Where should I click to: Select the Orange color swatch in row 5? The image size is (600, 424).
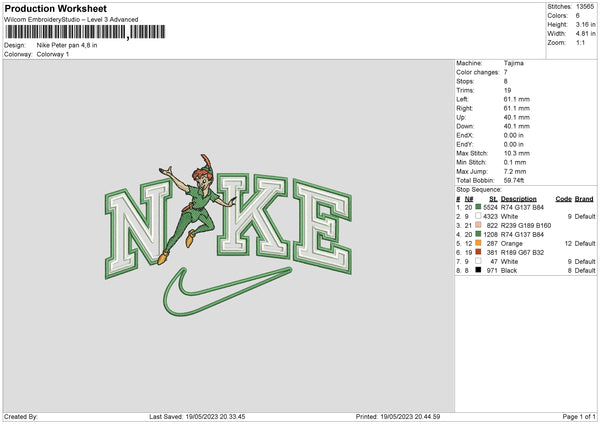[x=478, y=243]
